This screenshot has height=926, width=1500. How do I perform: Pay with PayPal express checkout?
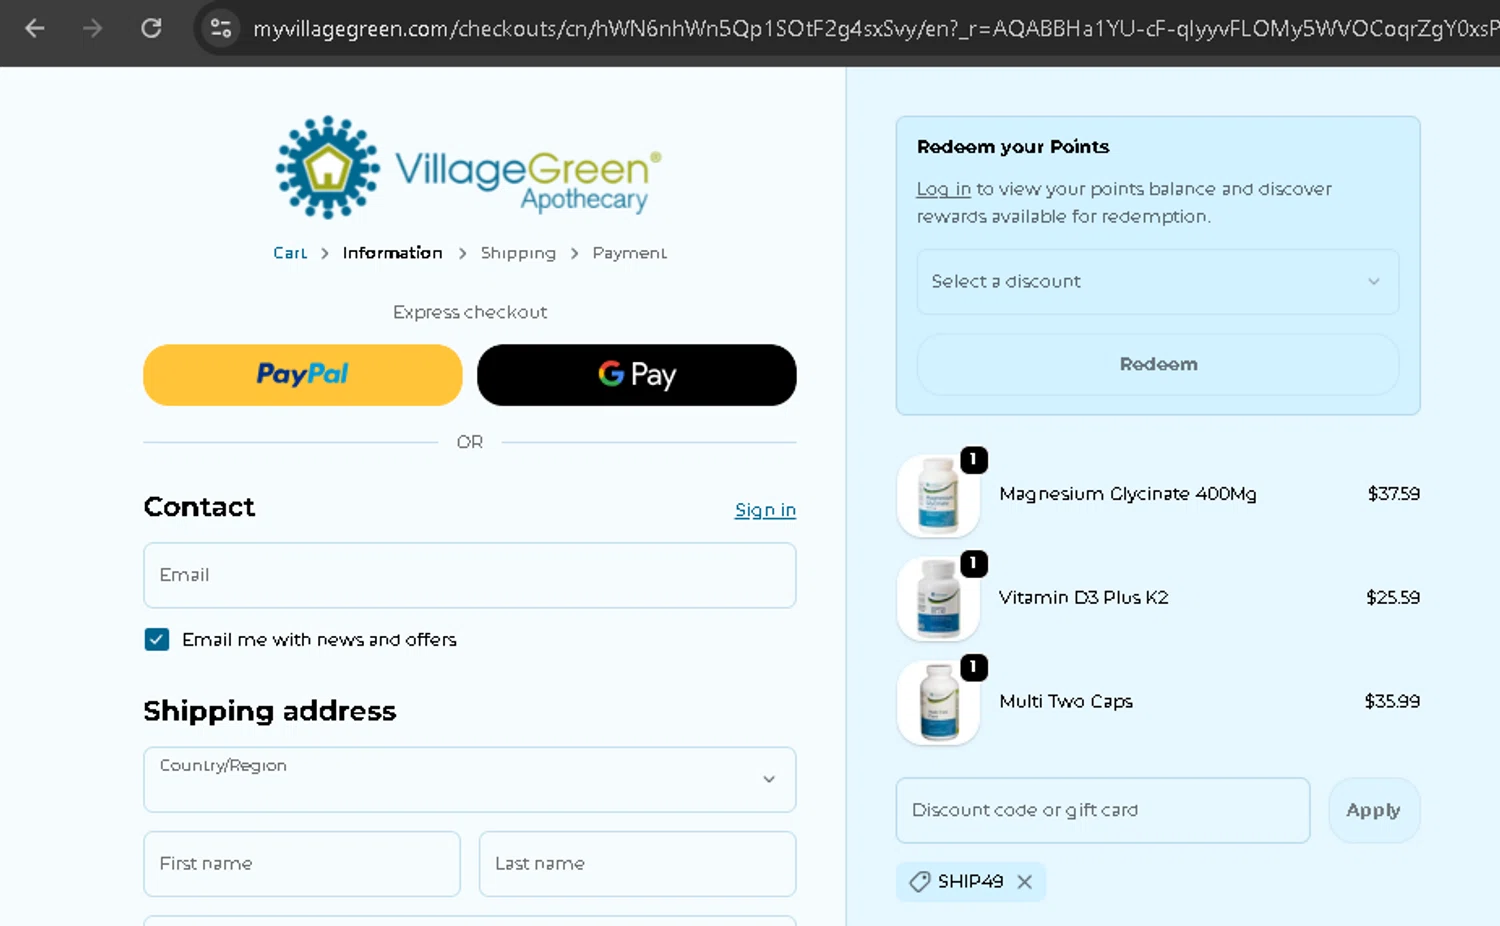pyautogui.click(x=303, y=375)
